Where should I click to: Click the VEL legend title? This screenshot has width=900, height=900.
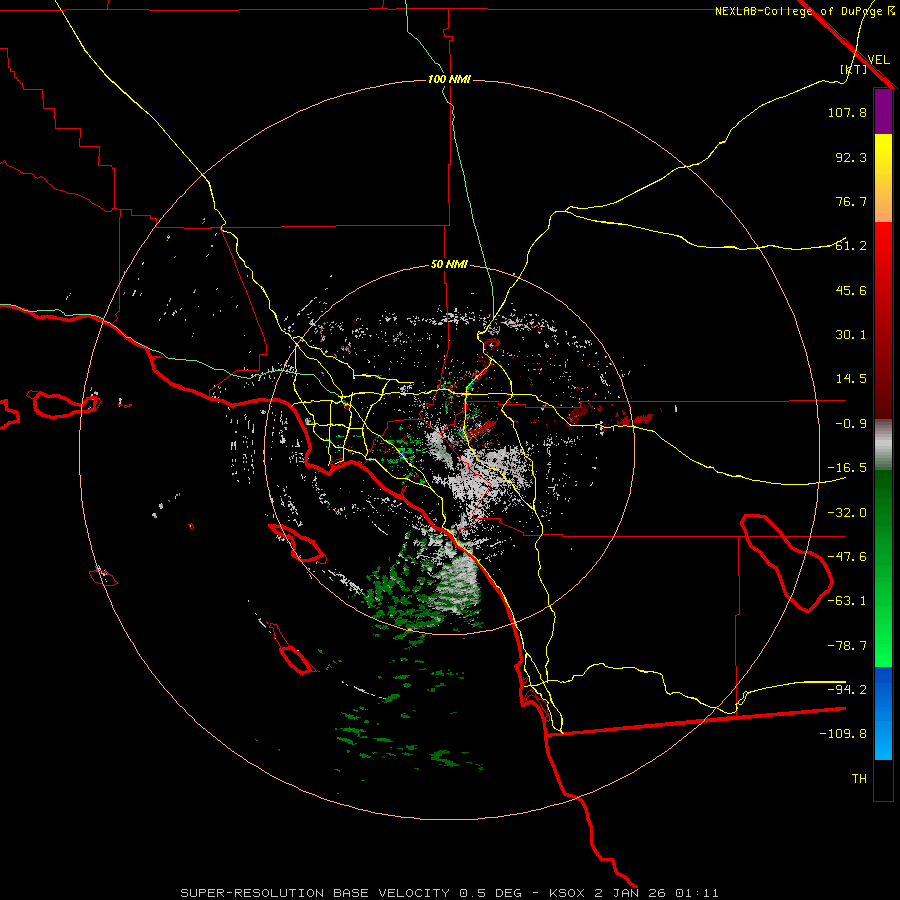[x=878, y=60]
